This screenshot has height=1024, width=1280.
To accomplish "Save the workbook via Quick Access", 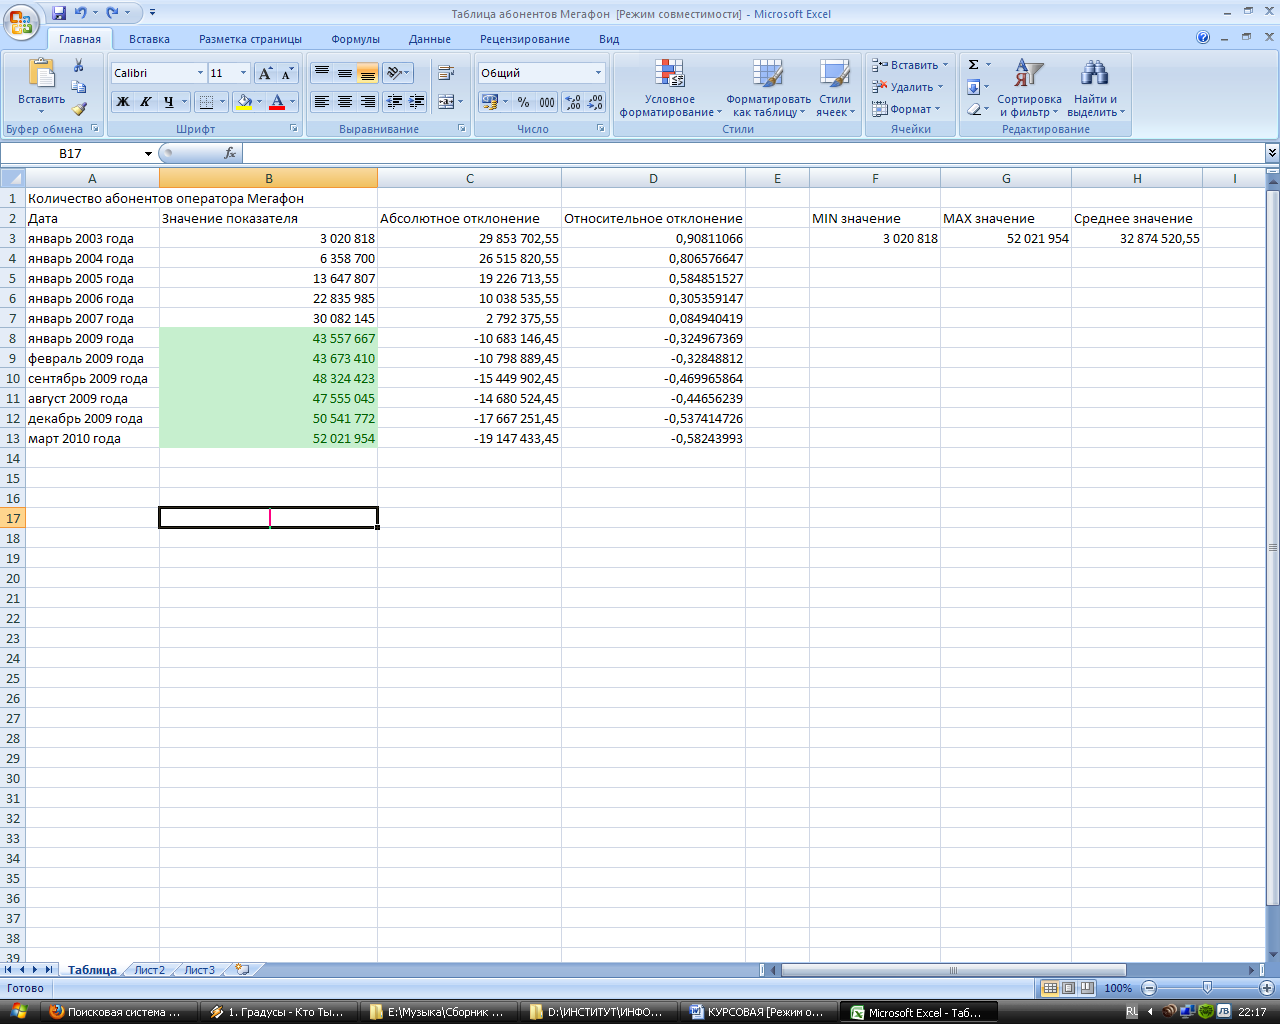I will click(x=59, y=13).
